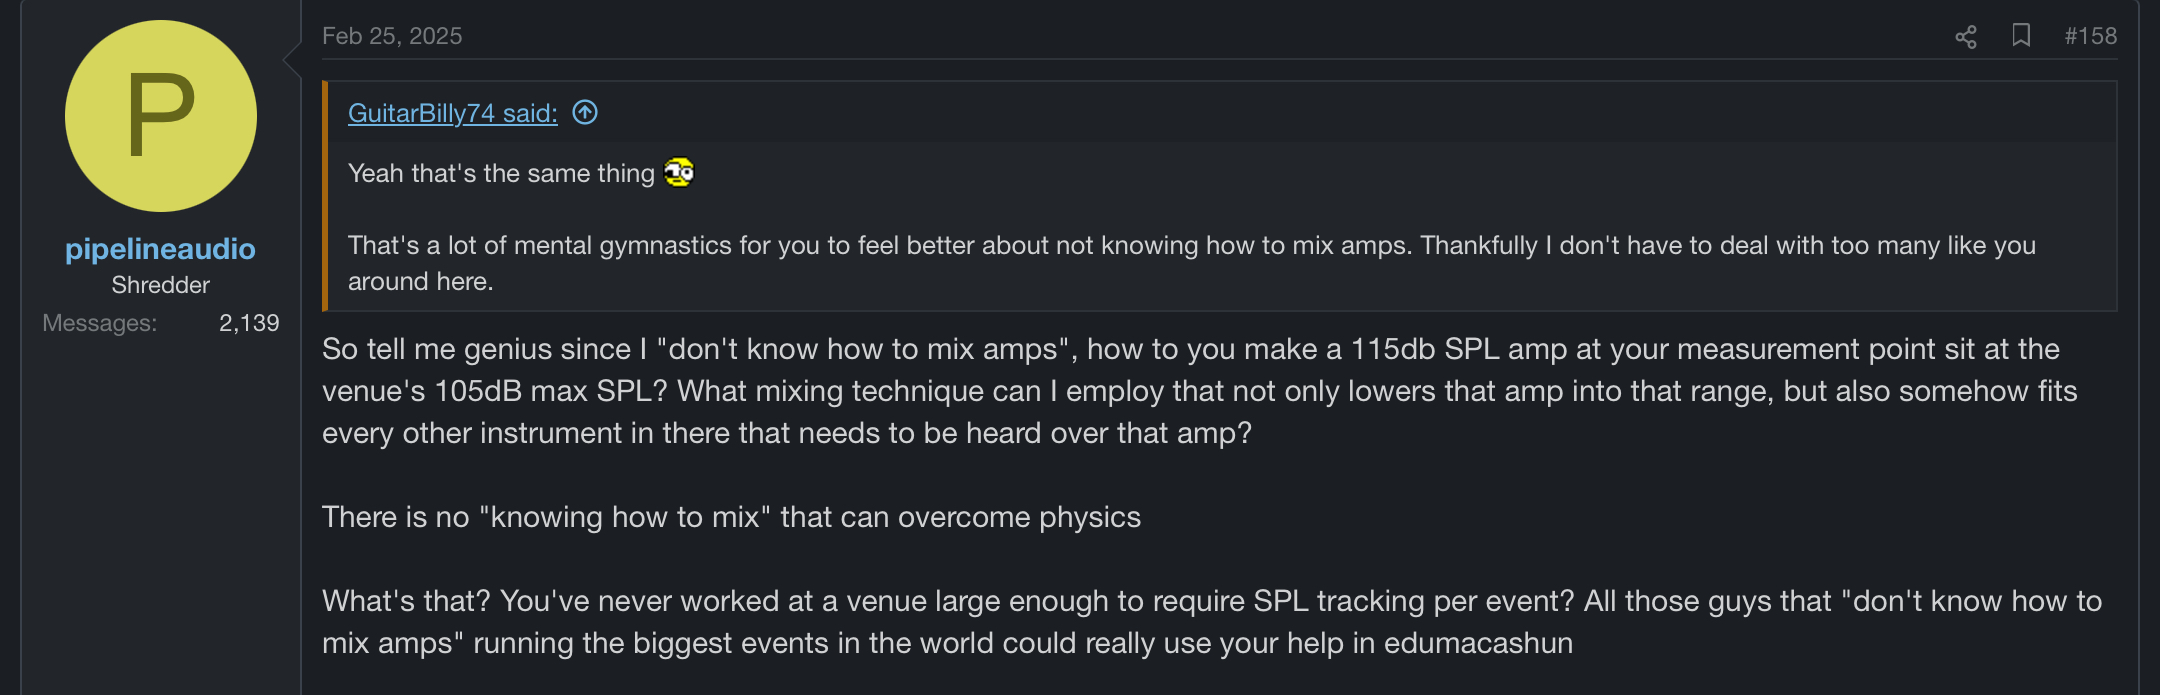Click the word 'edumacashun' in the post
Image resolution: width=2160 pixels, height=695 pixels.
click(1478, 643)
